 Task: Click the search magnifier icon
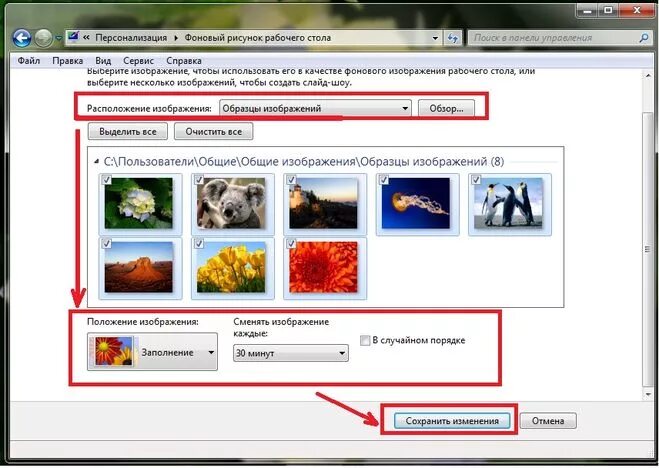pos(644,38)
